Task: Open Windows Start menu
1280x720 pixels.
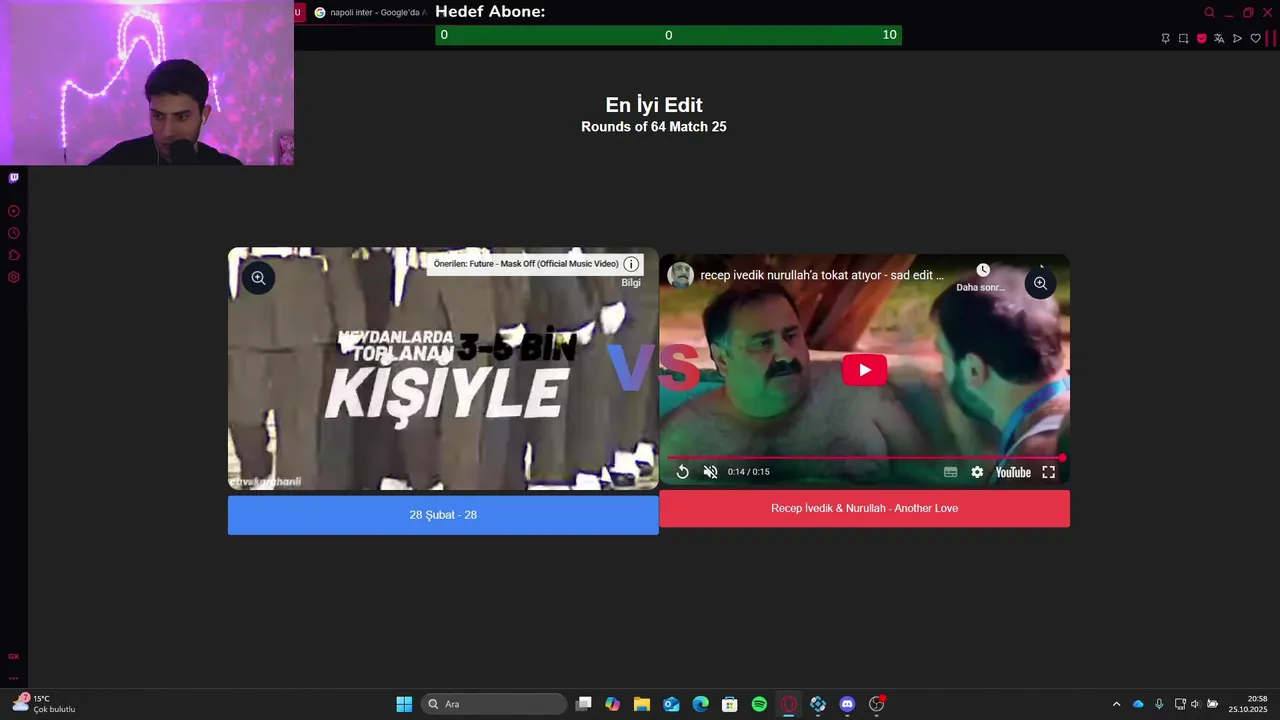Action: [x=404, y=704]
